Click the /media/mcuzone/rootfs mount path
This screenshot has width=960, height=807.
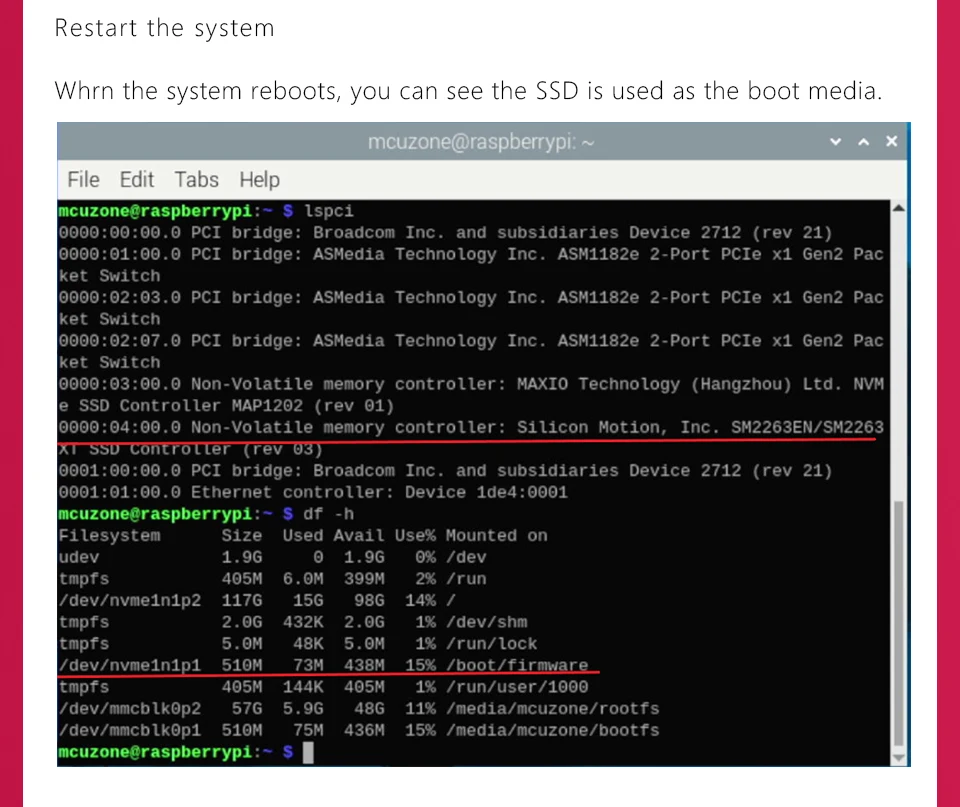pos(553,708)
